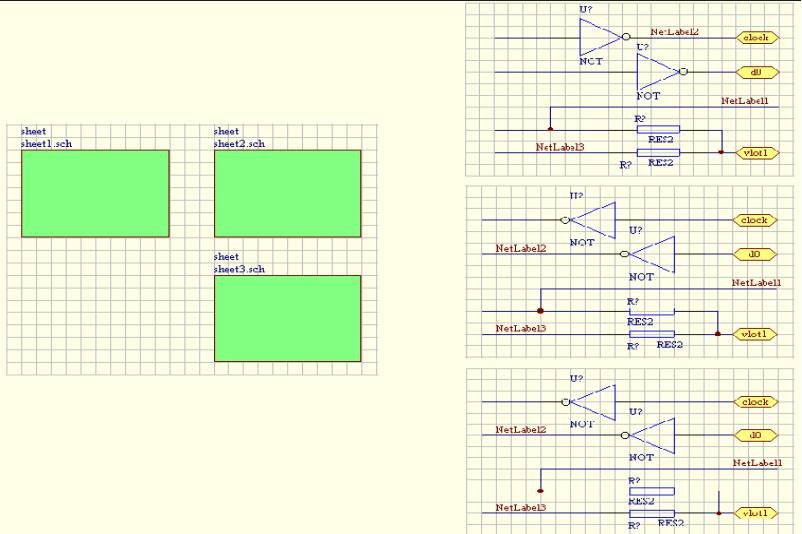The width and height of the screenshot is (802, 534).
Task: Select the clock port in bottom schematic
Action: click(753, 402)
